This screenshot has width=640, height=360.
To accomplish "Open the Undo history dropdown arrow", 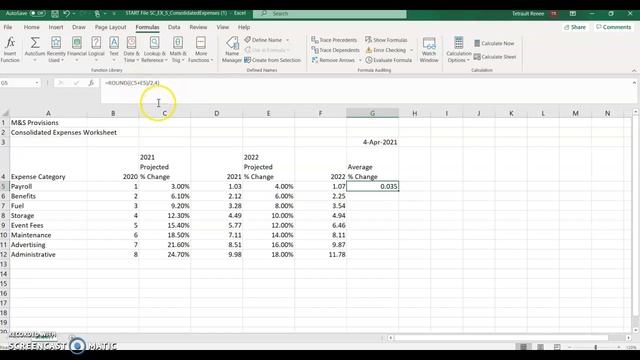I will 74,13.
